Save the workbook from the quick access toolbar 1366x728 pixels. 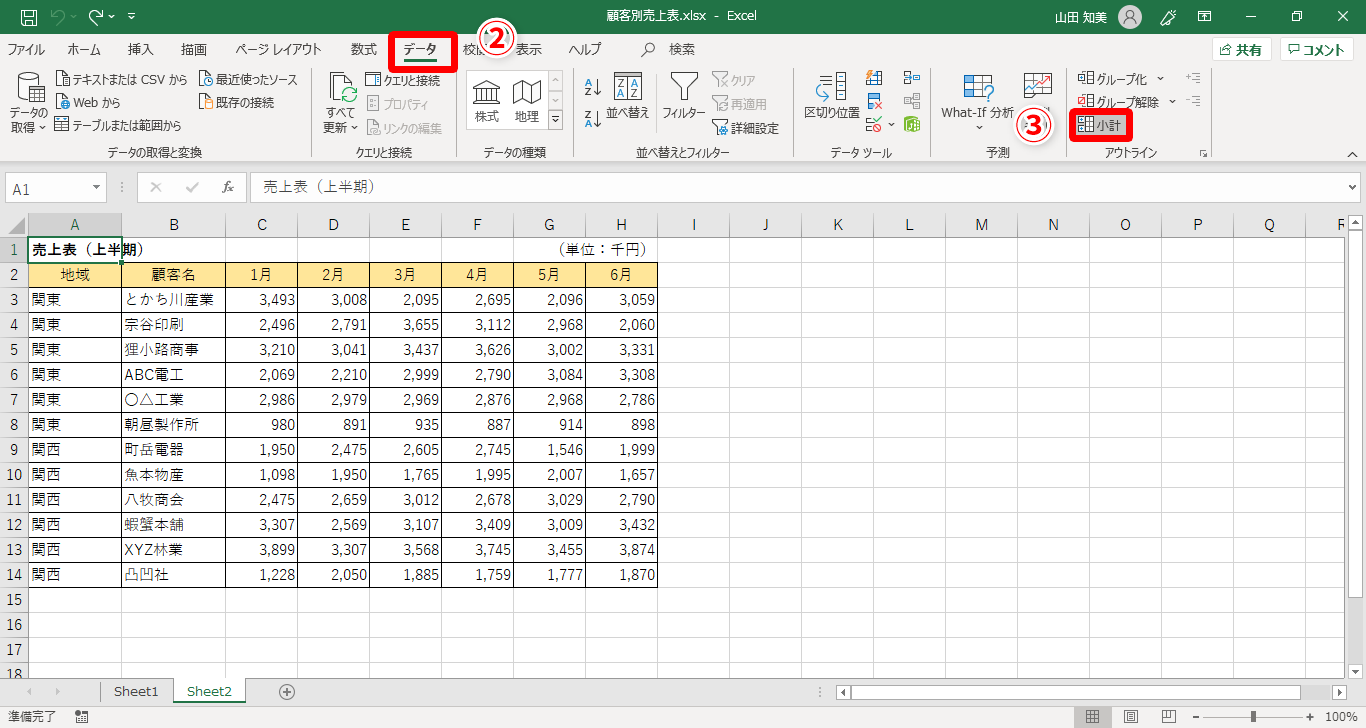[28, 17]
